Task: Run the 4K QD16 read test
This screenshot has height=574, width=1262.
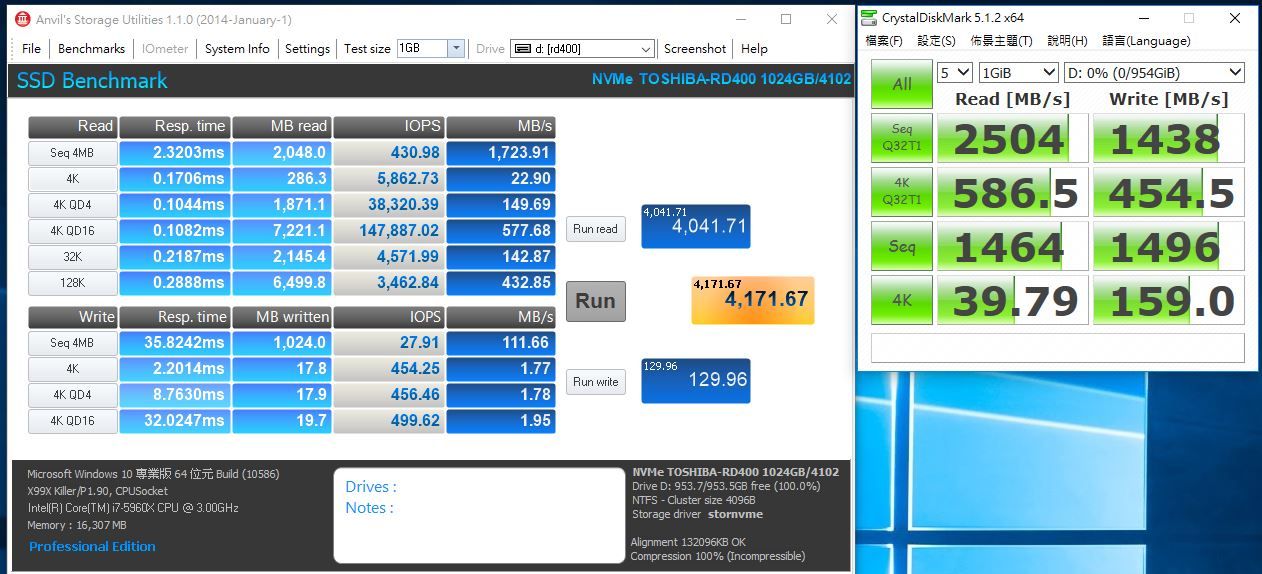Action: point(72,231)
